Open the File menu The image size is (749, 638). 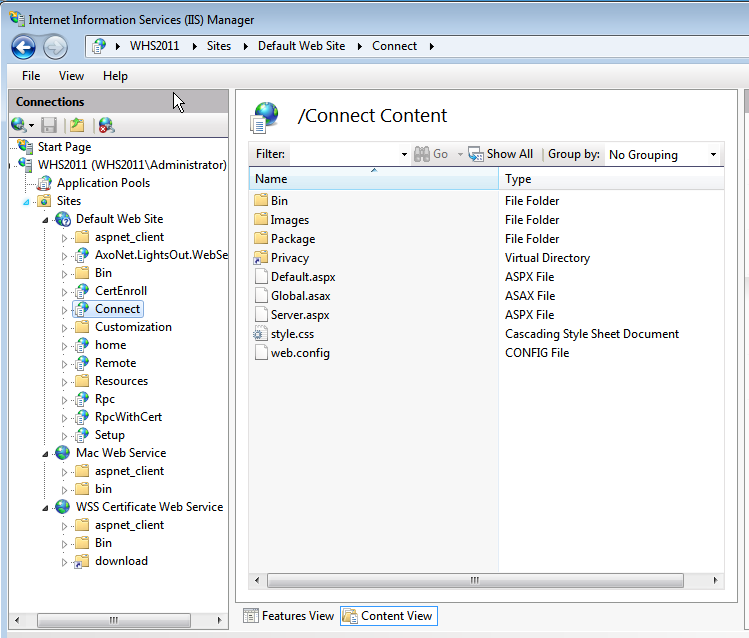pos(31,76)
